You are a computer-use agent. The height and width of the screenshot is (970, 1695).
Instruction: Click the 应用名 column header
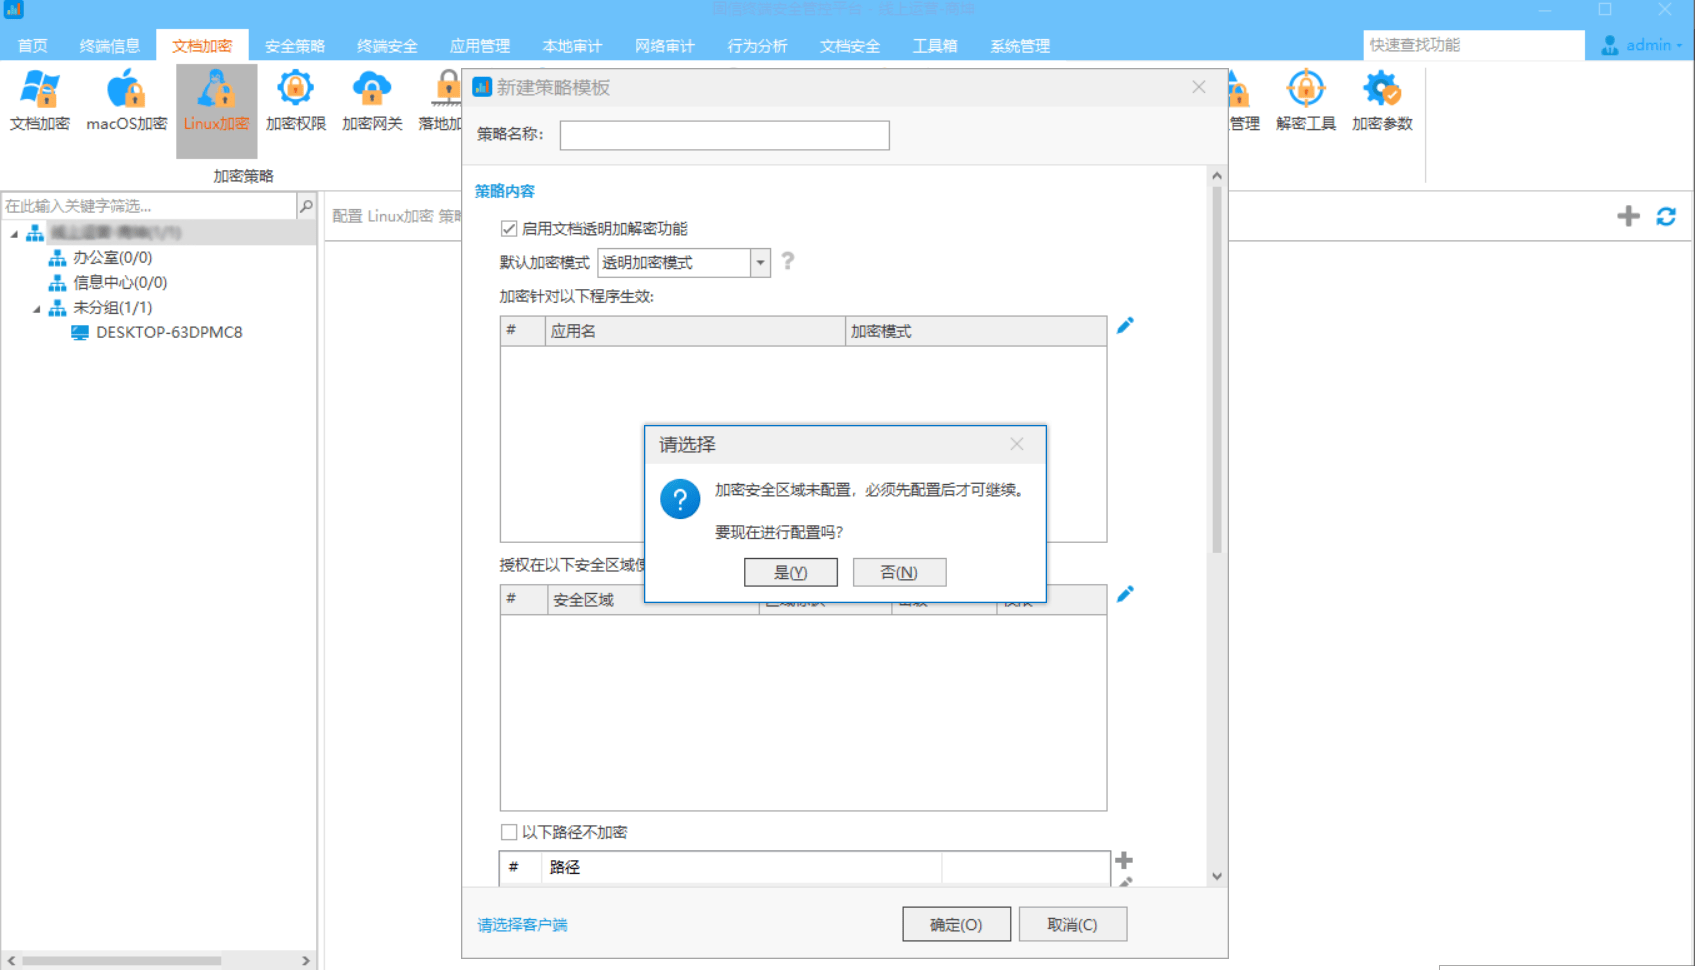click(x=695, y=331)
